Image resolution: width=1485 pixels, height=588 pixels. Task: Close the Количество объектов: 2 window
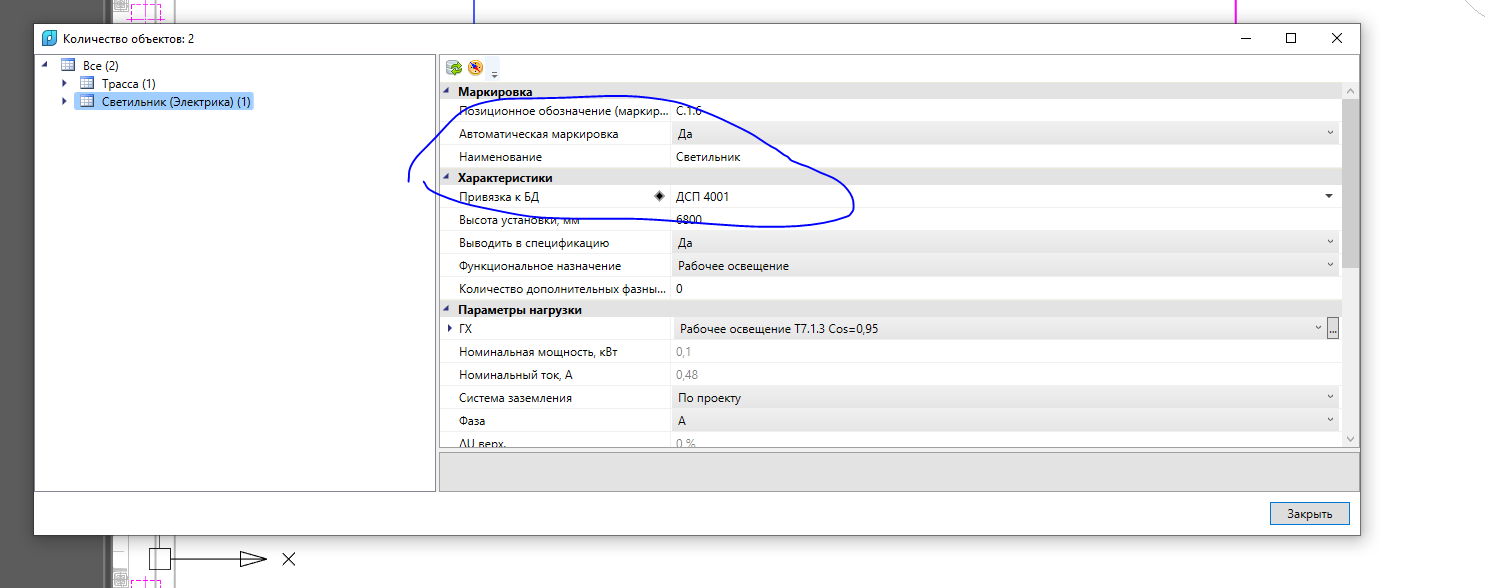coord(1337,38)
